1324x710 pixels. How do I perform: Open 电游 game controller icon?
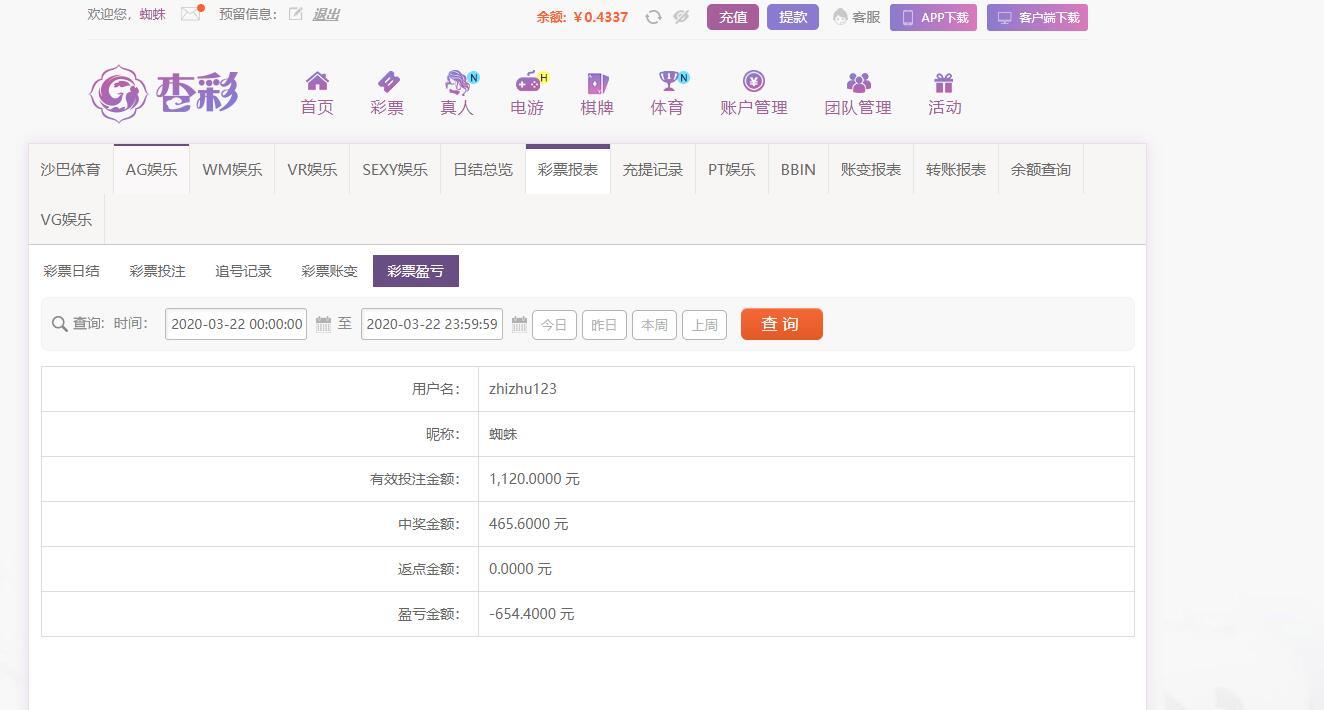coord(527,82)
